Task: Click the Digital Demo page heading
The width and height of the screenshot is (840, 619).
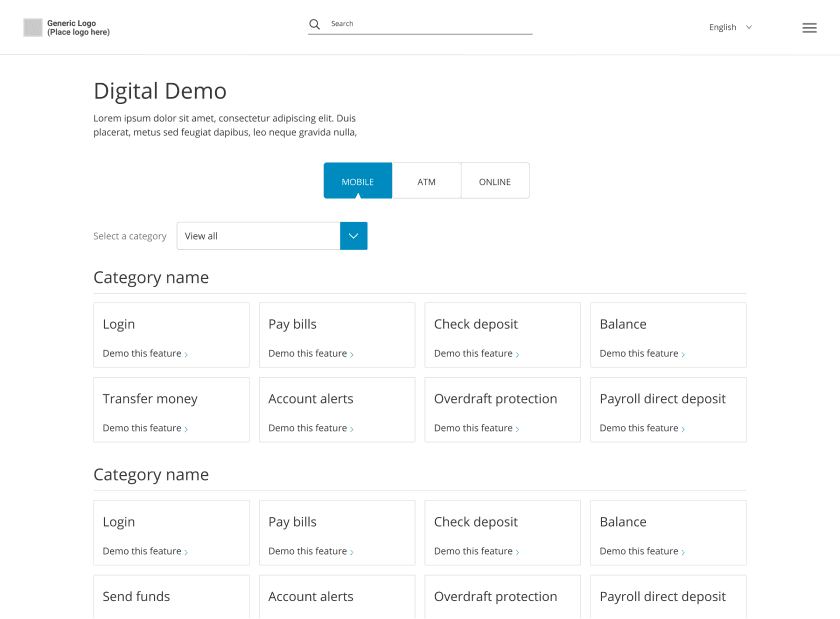Action: click(x=160, y=91)
